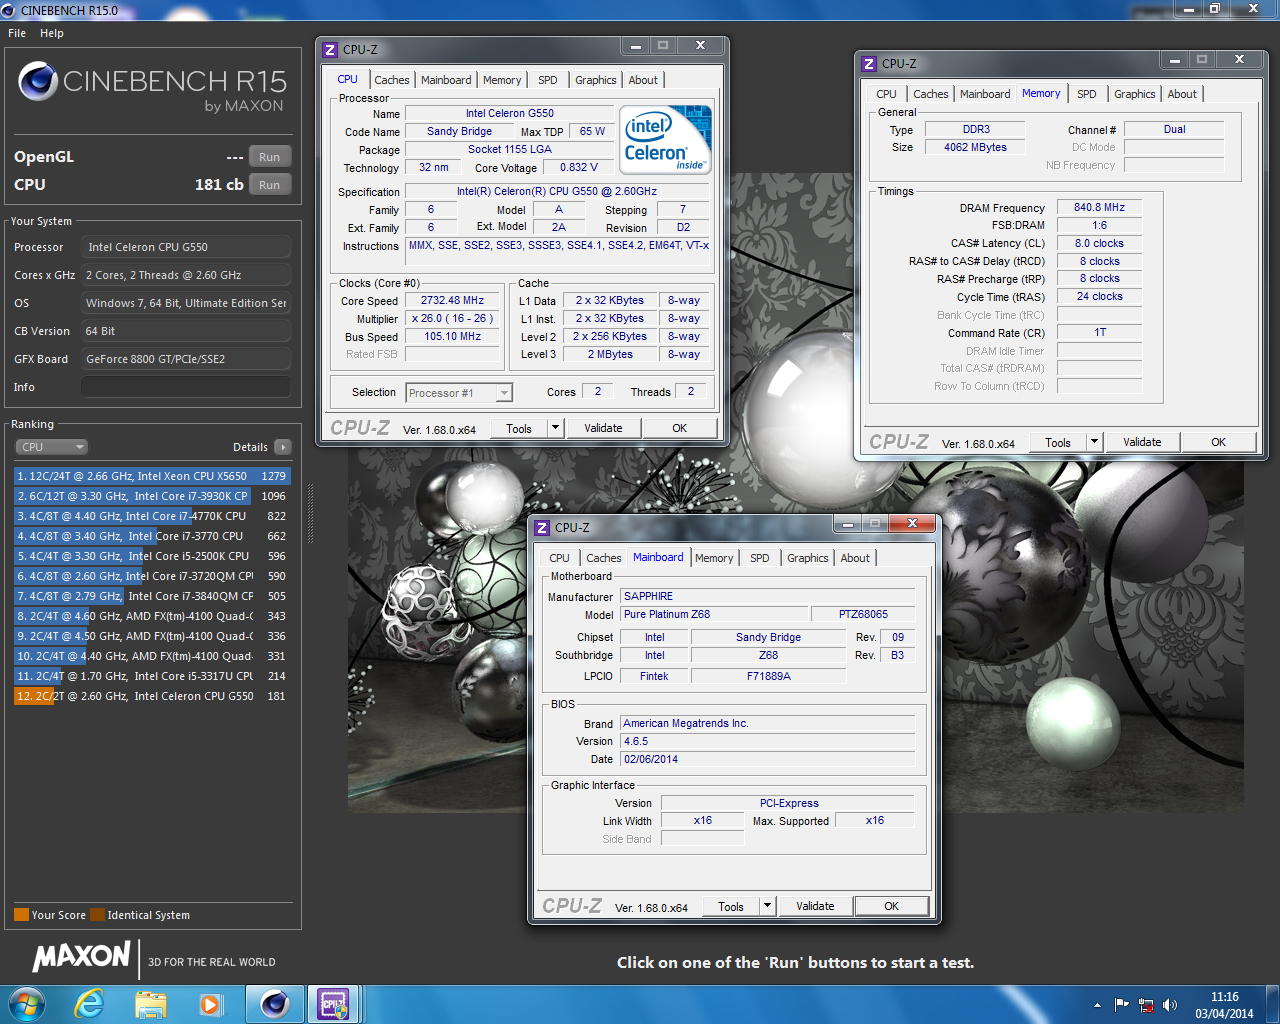Click the Cinebench R15 sphere logo
Viewport: 1280px width, 1024px height.
pos(38,81)
